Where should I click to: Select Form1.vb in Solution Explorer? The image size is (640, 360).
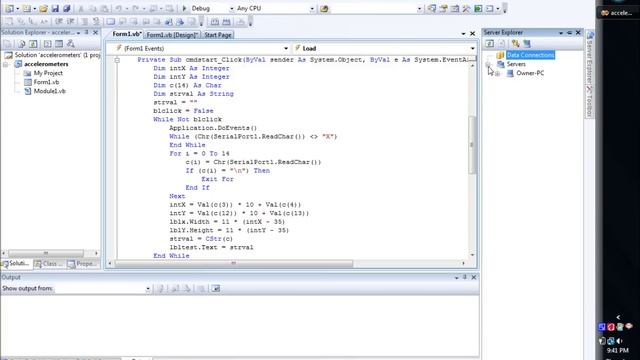click(x=46, y=82)
